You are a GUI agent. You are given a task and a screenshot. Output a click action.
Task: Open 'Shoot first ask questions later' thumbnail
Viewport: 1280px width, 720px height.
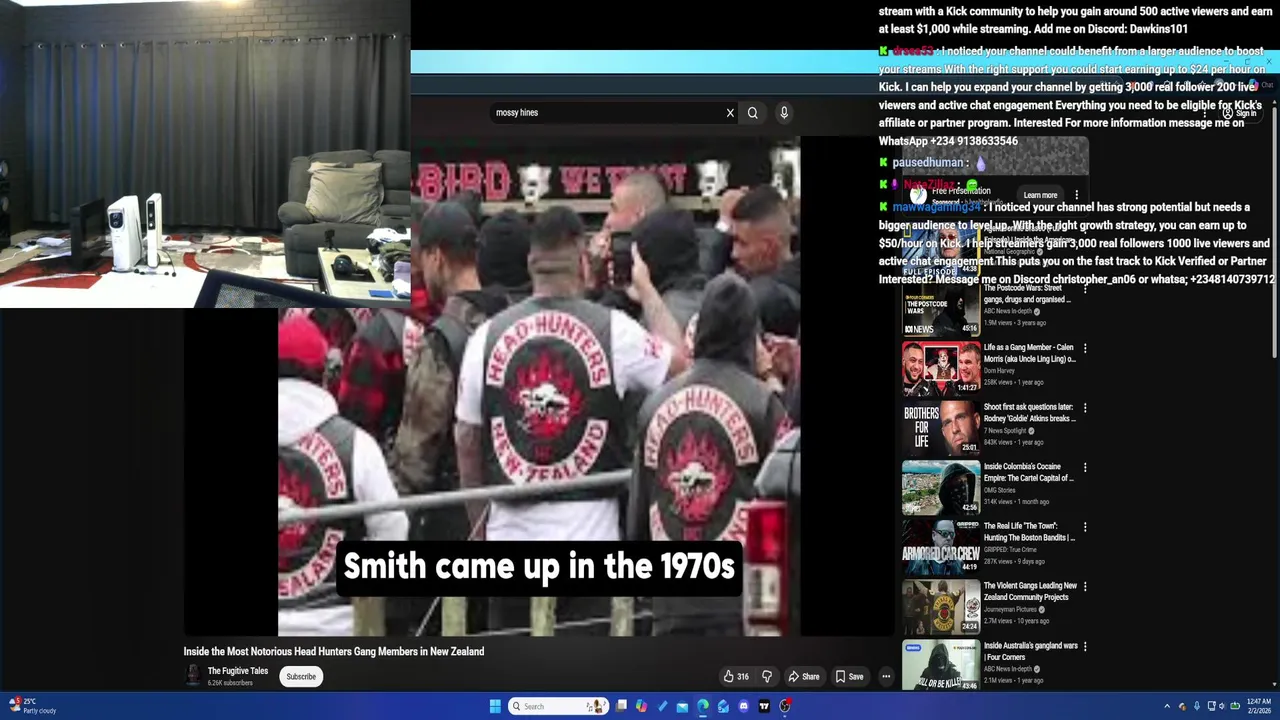click(941, 429)
